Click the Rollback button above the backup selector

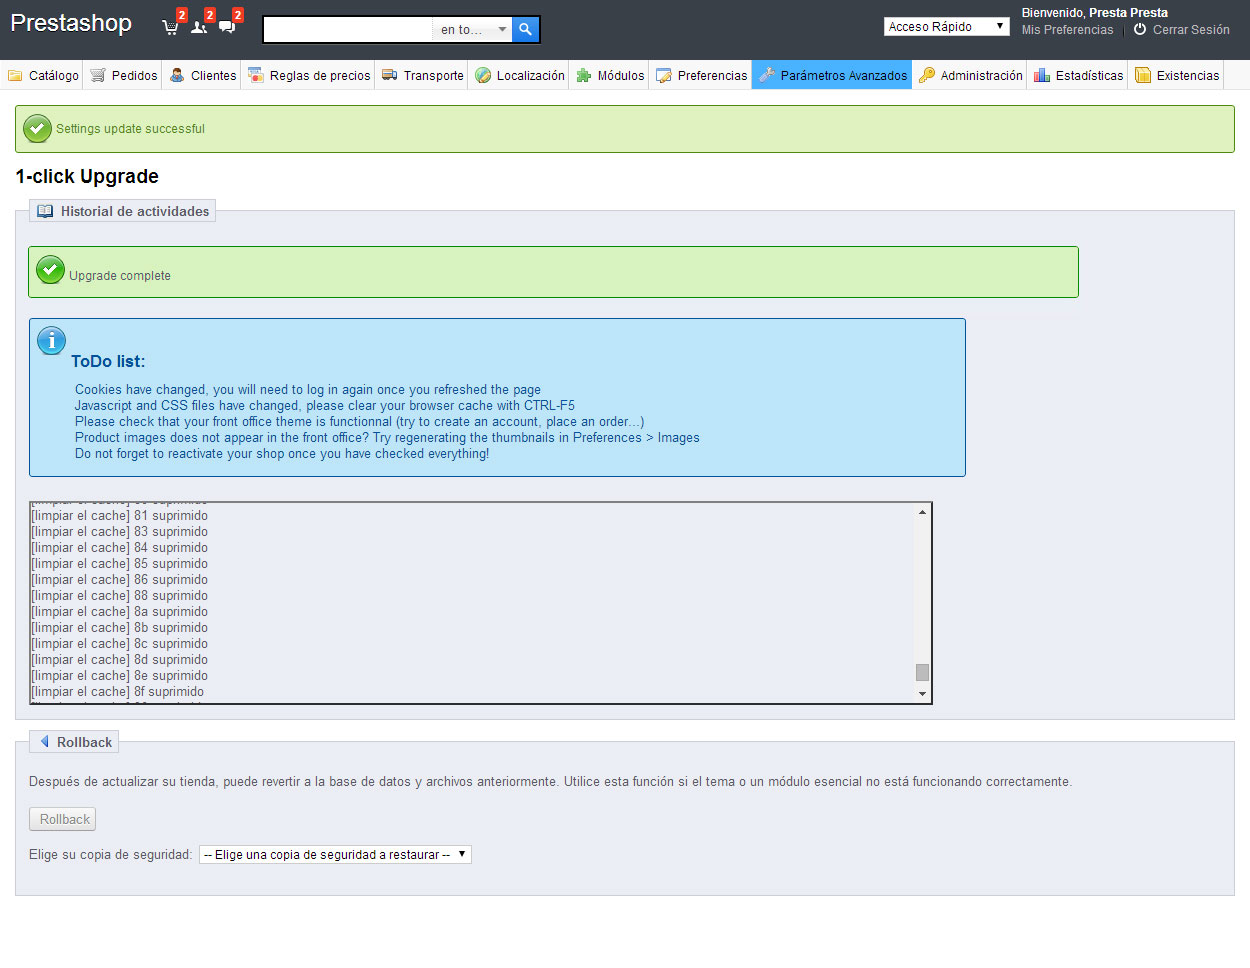tap(63, 819)
